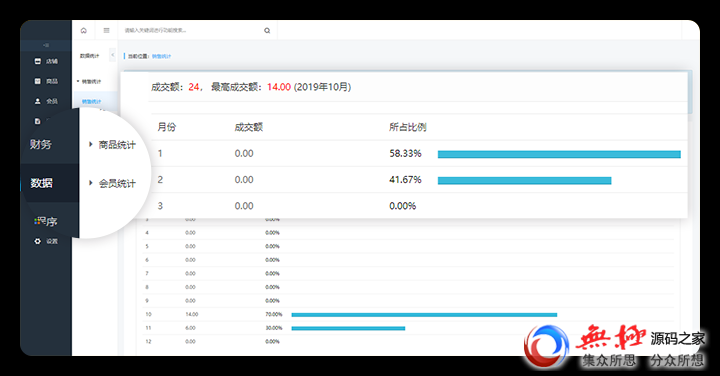Click the search magnifier icon
The height and width of the screenshot is (376, 720).
click(267, 31)
